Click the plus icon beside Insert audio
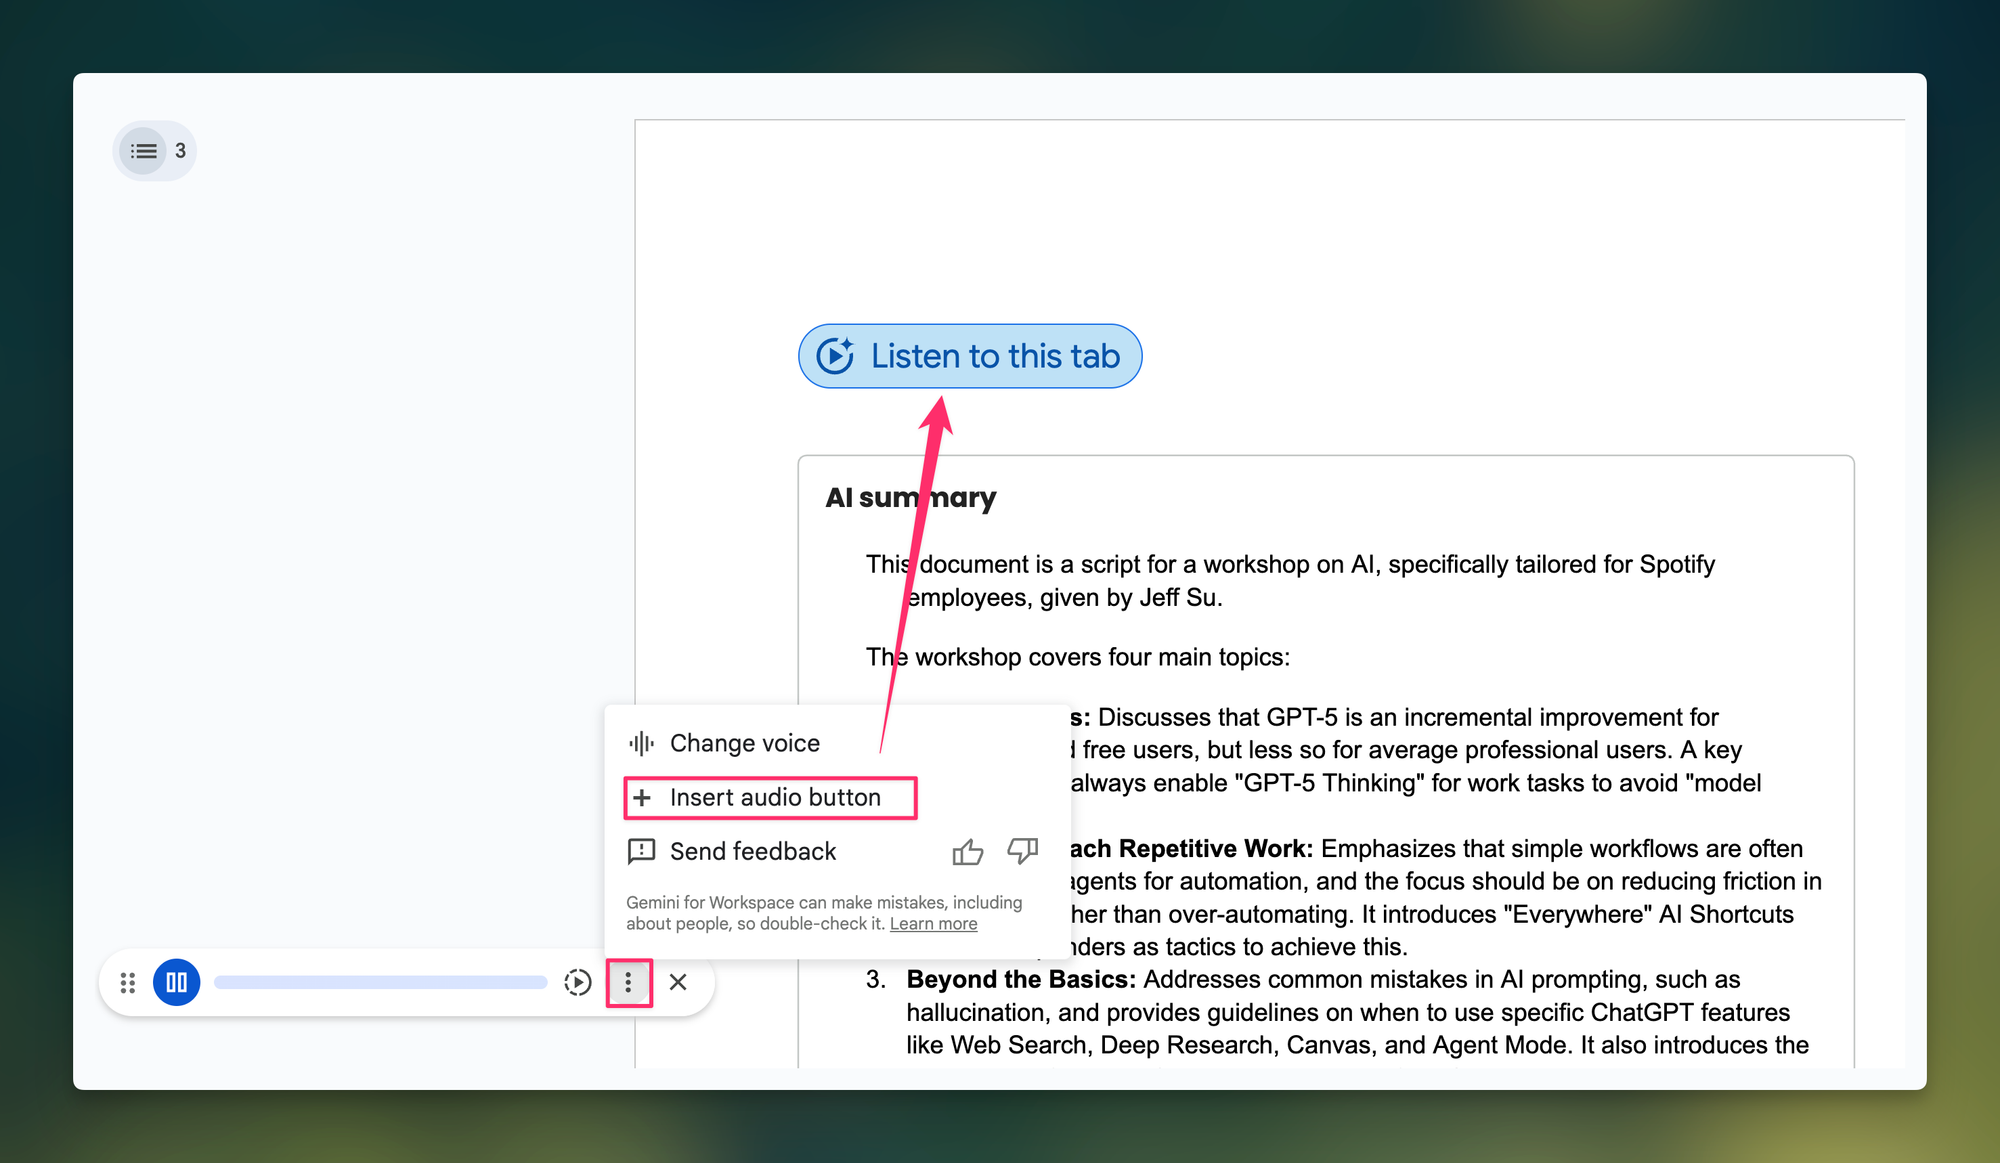The width and height of the screenshot is (2000, 1163). [642, 797]
